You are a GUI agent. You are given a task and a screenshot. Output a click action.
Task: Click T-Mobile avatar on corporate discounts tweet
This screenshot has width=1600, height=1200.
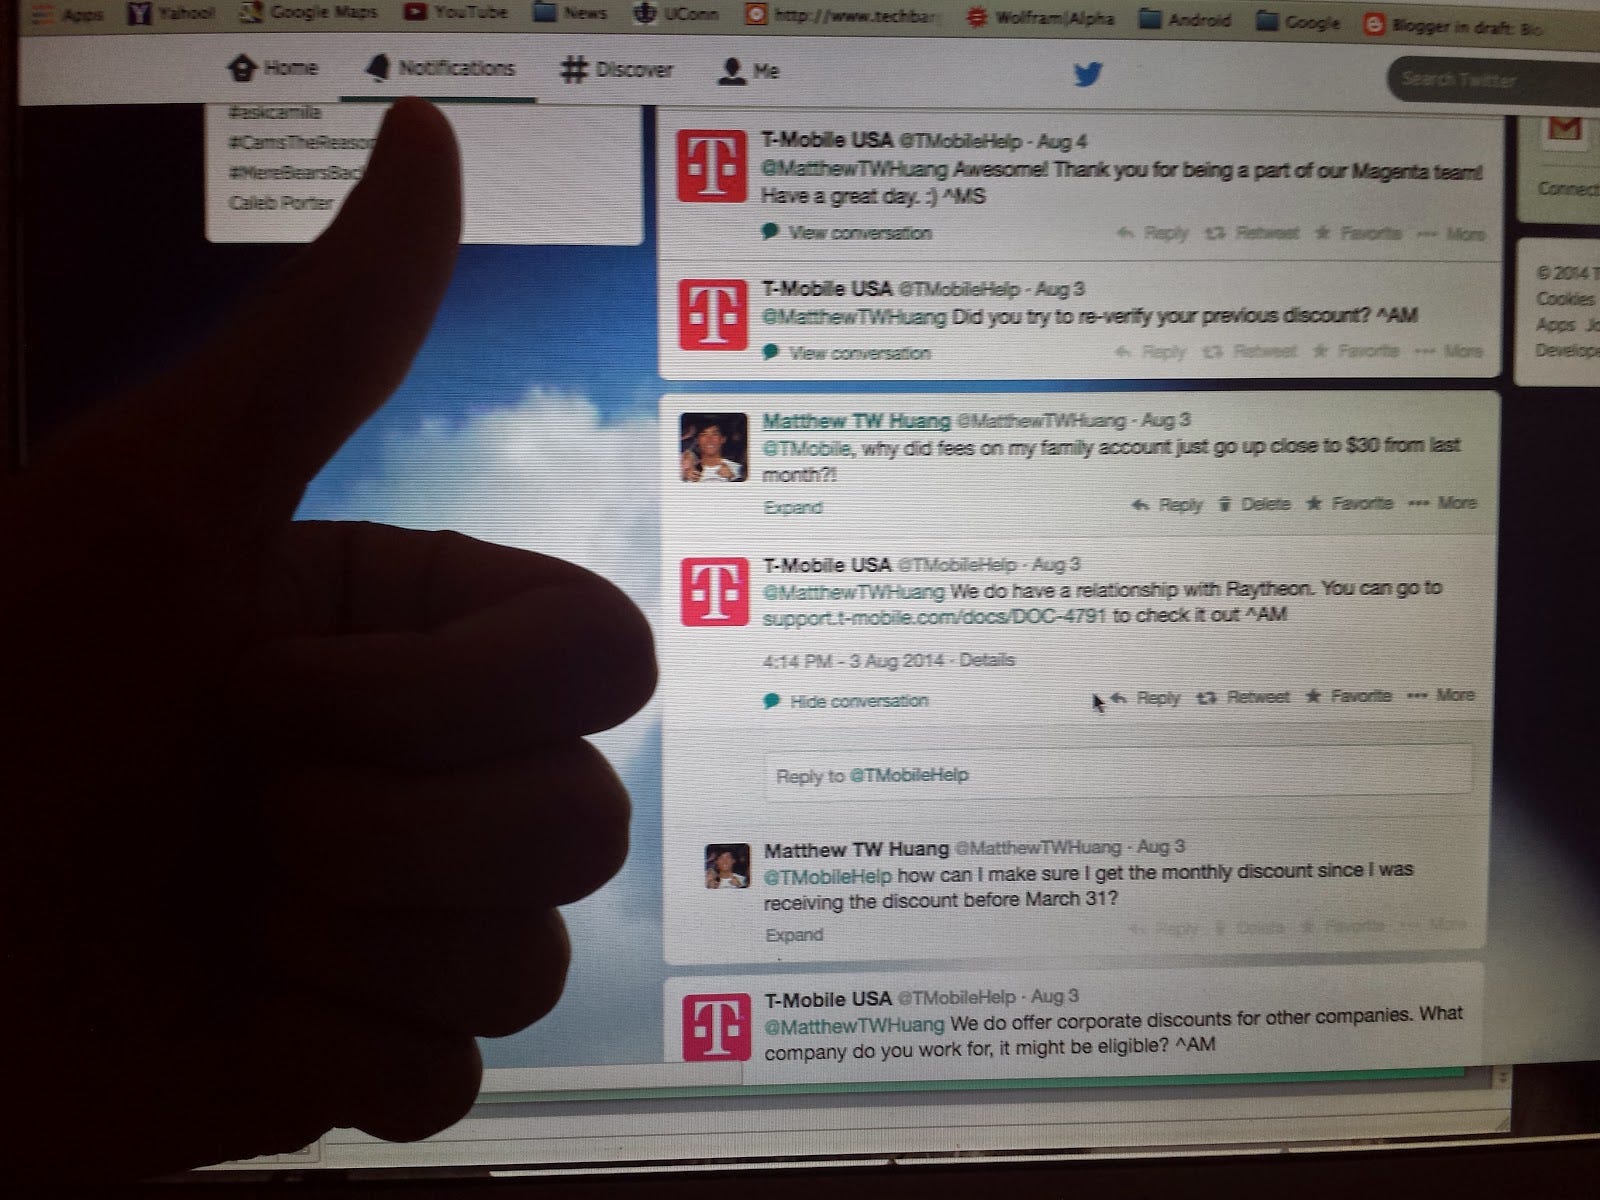(x=716, y=1026)
